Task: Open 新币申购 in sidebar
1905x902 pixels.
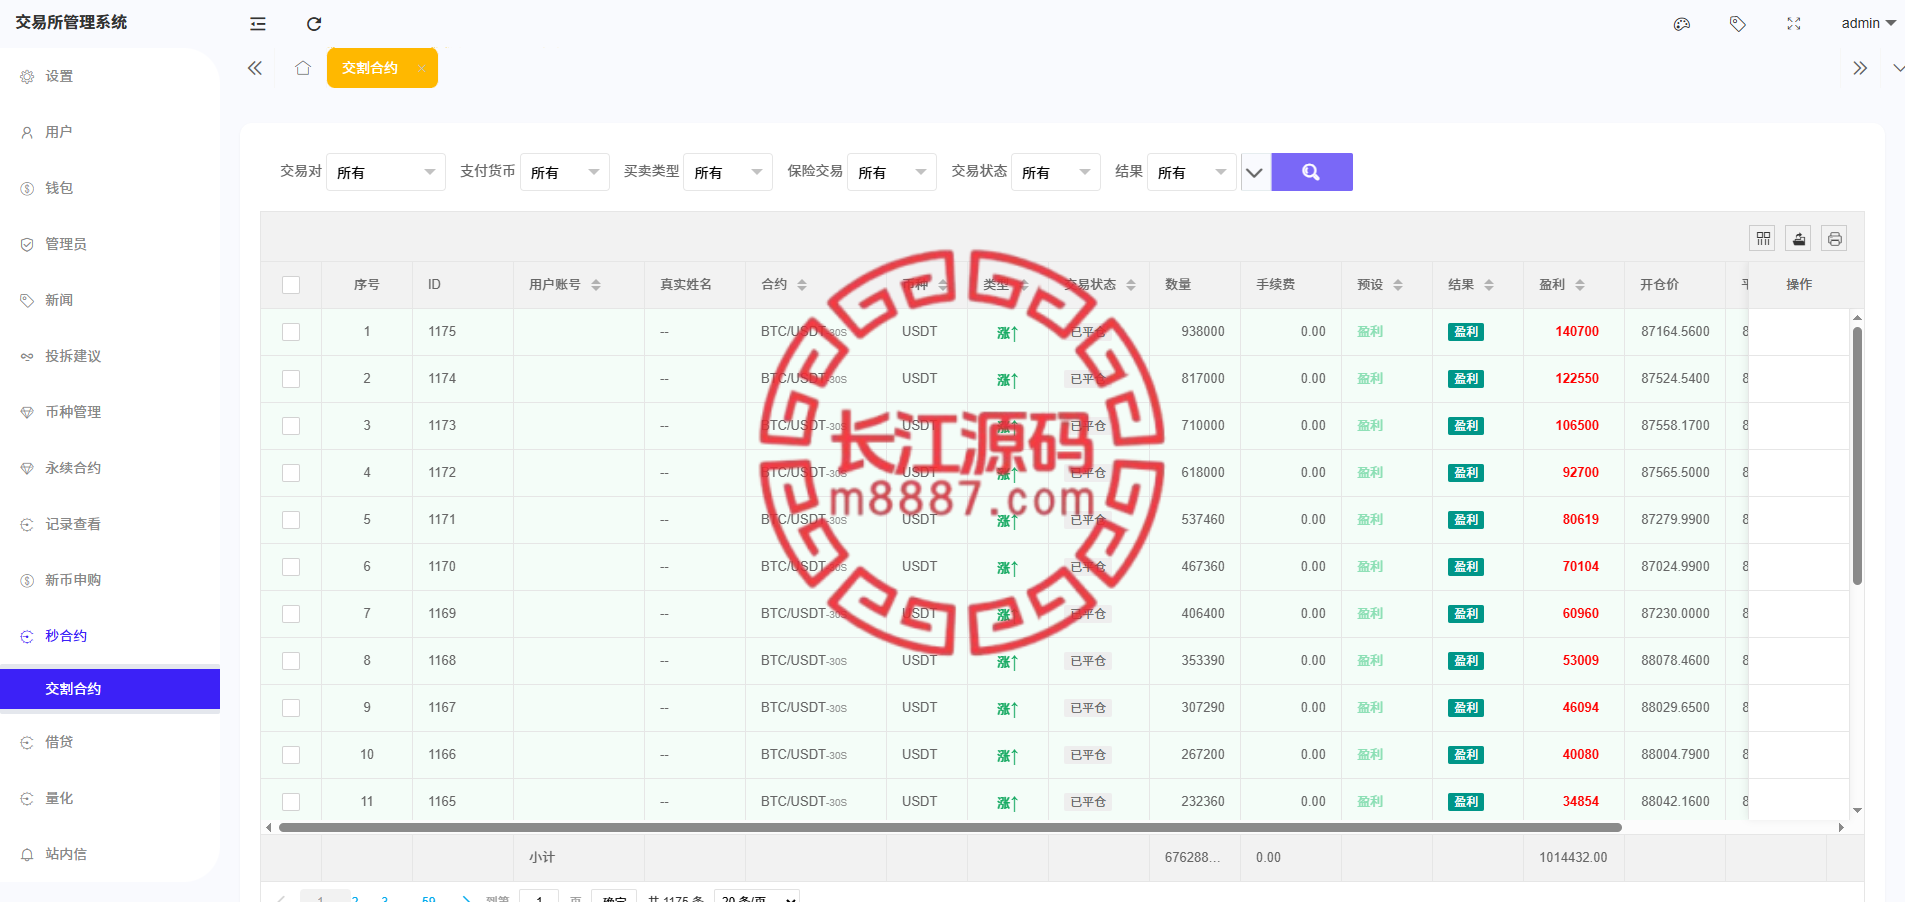Action: 110,580
